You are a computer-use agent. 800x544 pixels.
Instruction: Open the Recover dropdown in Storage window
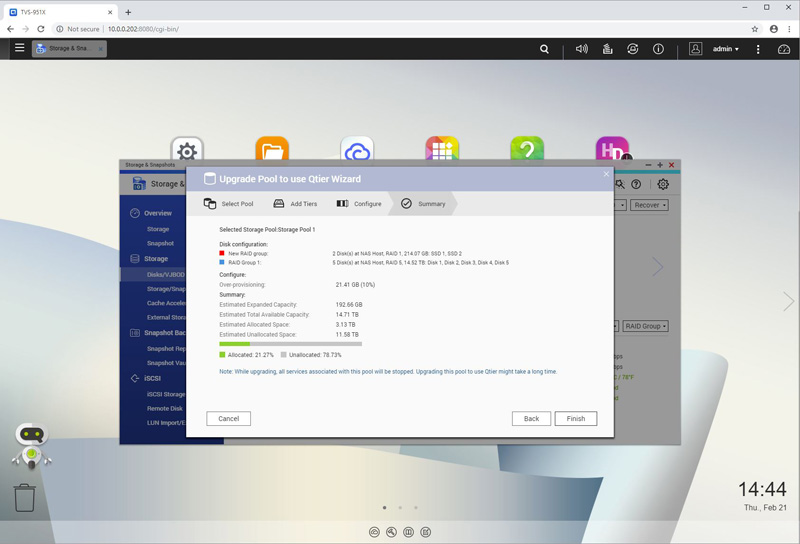649,205
